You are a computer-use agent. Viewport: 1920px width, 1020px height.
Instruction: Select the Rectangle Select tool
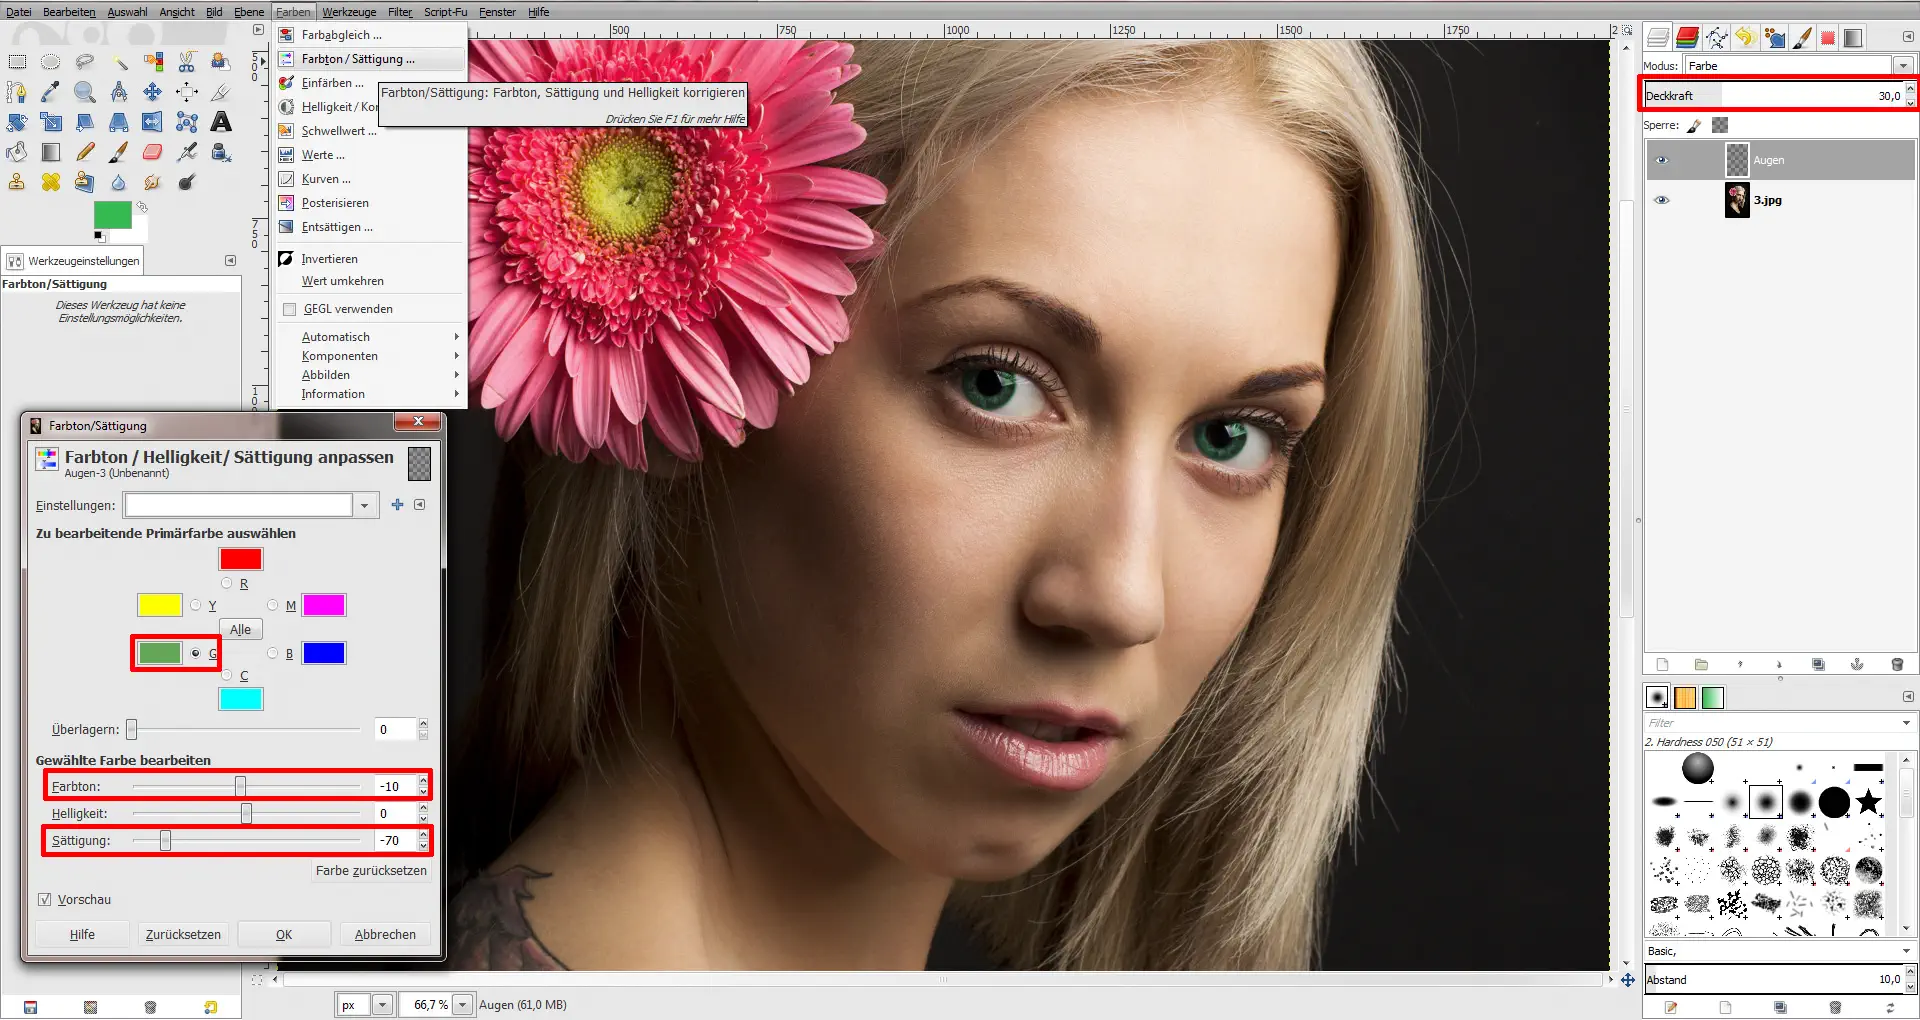pos(17,62)
